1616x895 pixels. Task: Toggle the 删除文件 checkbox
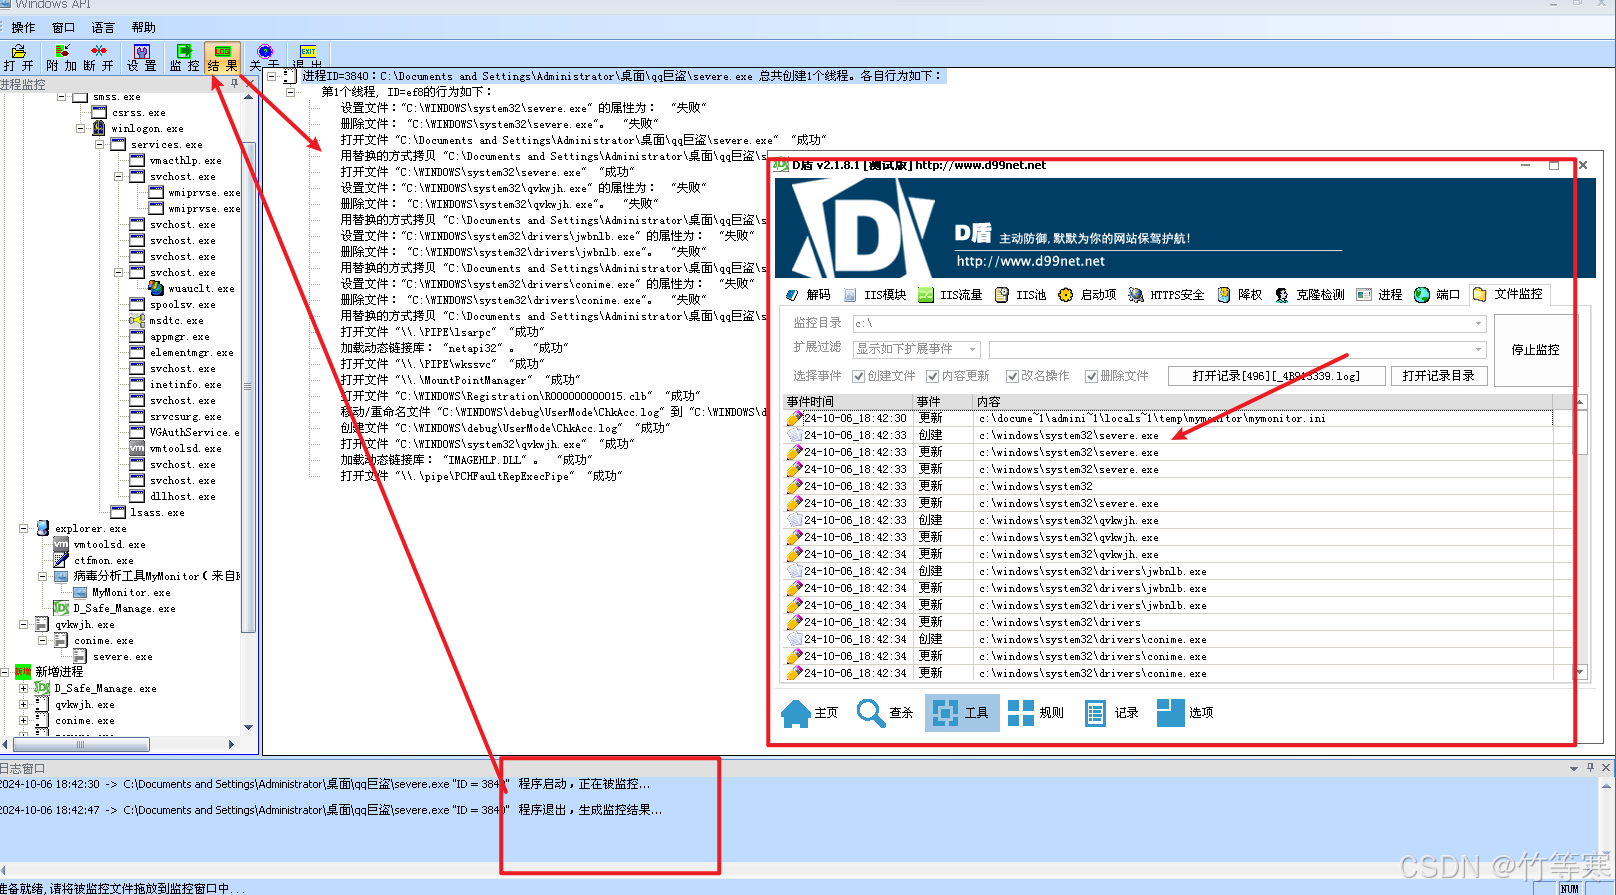click(1091, 376)
